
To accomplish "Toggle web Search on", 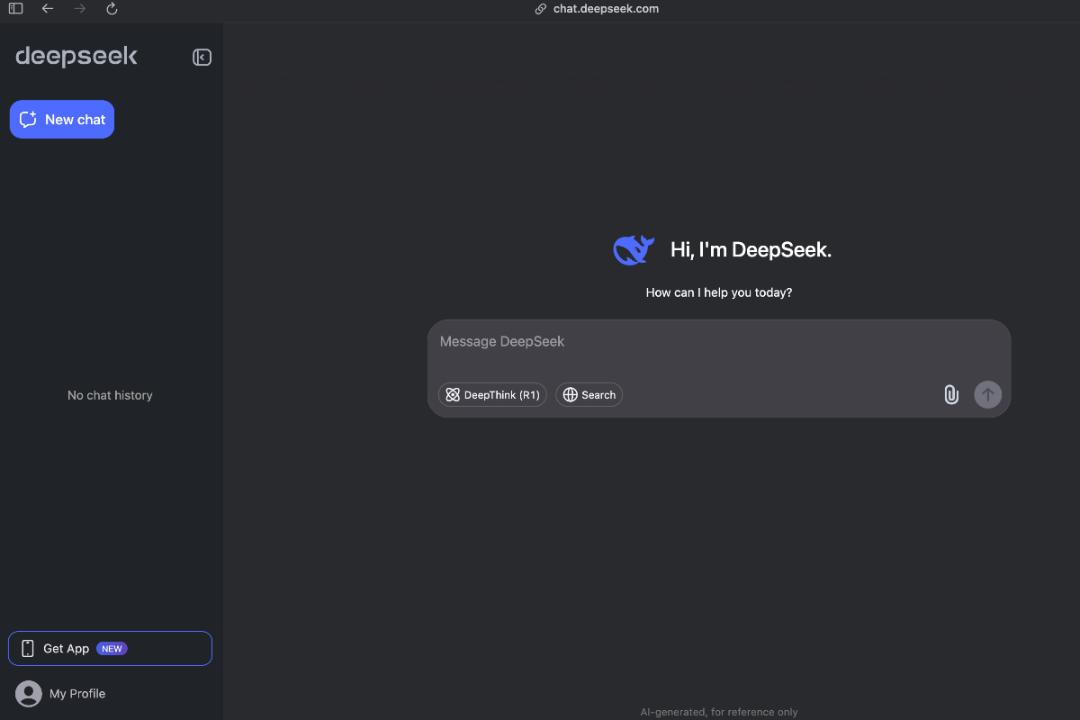I will (x=589, y=395).
